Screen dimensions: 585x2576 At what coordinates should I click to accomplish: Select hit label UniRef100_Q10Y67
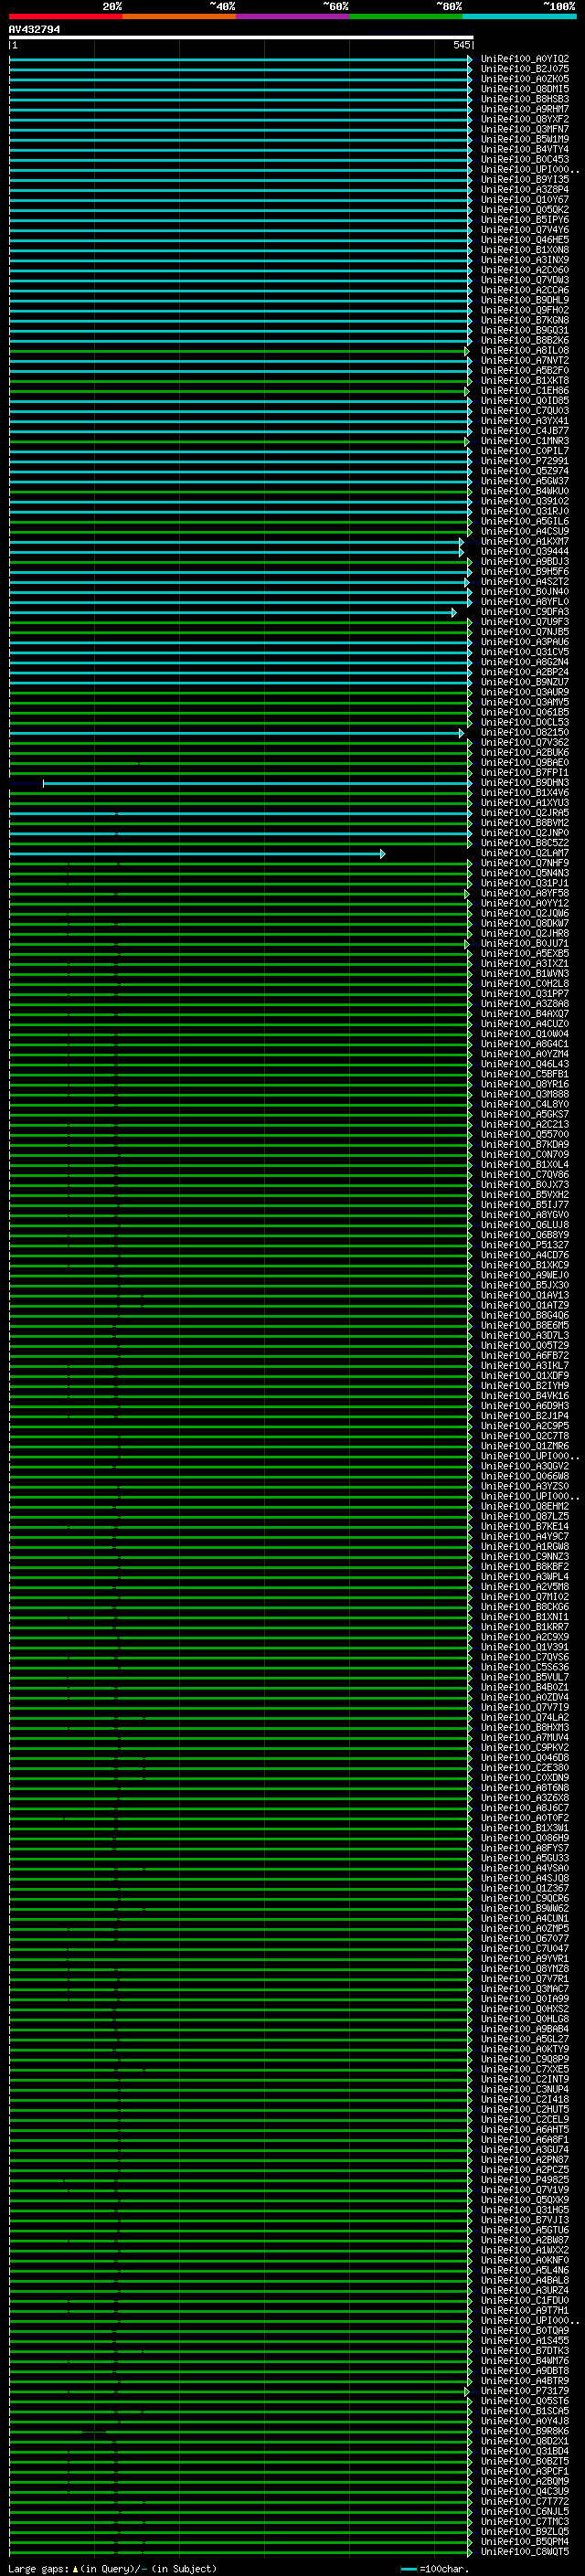point(525,200)
